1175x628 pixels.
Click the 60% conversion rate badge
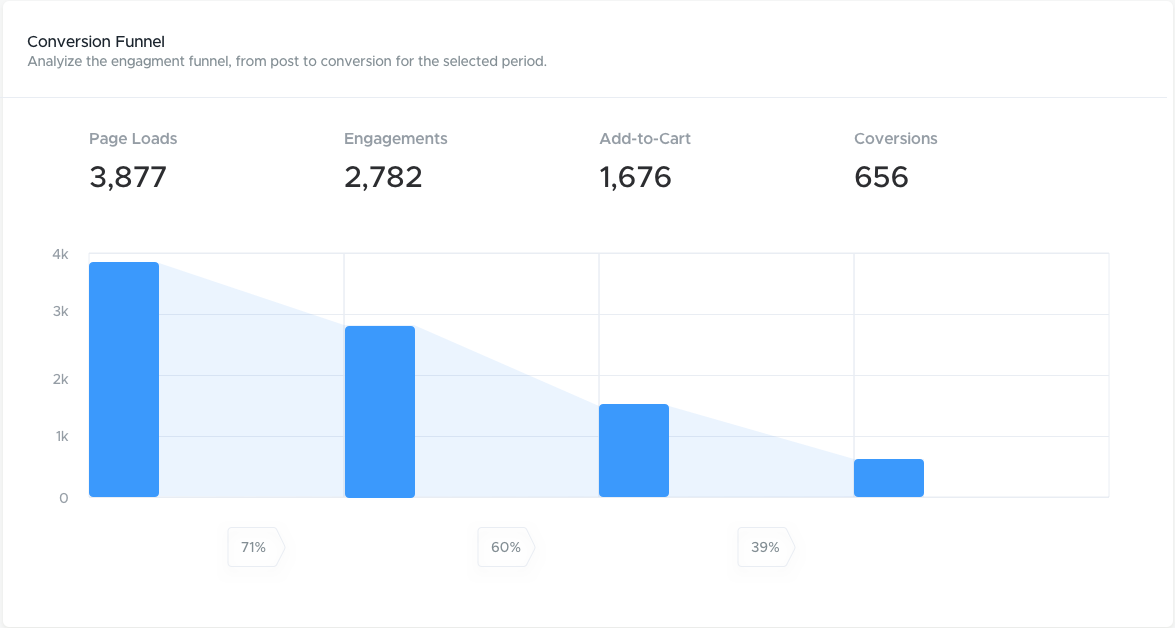click(x=506, y=547)
